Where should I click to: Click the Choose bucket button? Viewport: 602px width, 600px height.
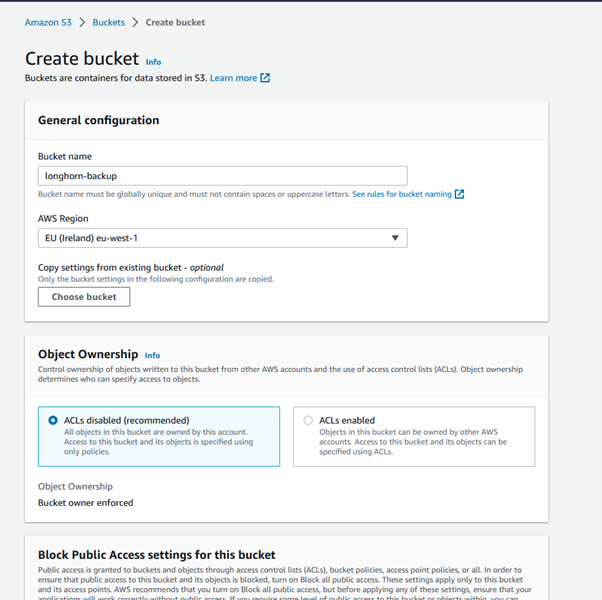(x=84, y=297)
